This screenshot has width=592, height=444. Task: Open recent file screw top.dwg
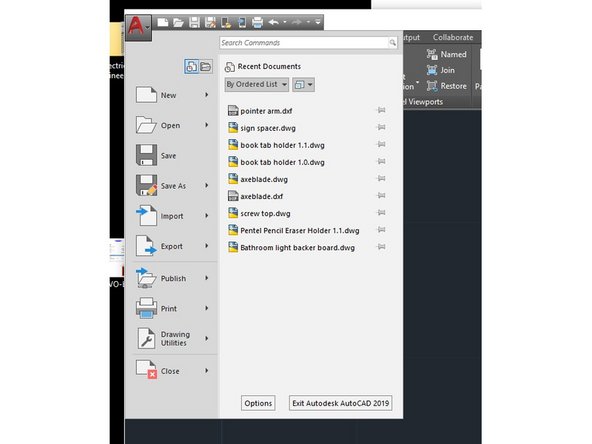[259, 213]
